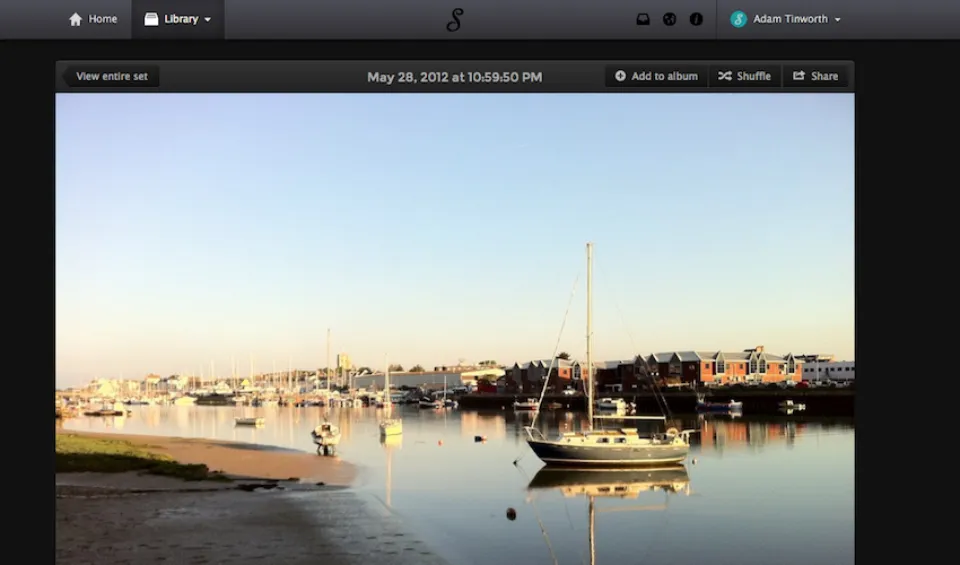Click the center S logo
Image resolution: width=960 pixels, height=565 pixels.
pos(454,20)
